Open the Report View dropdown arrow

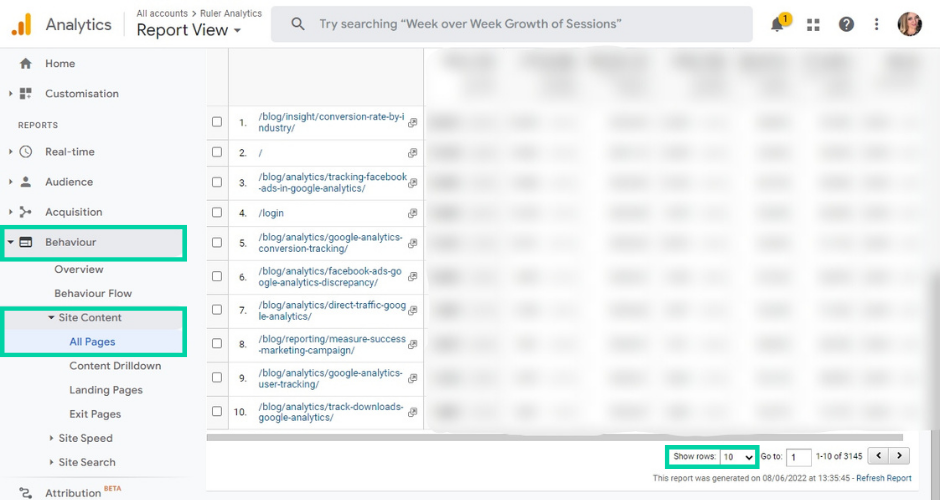click(237, 31)
